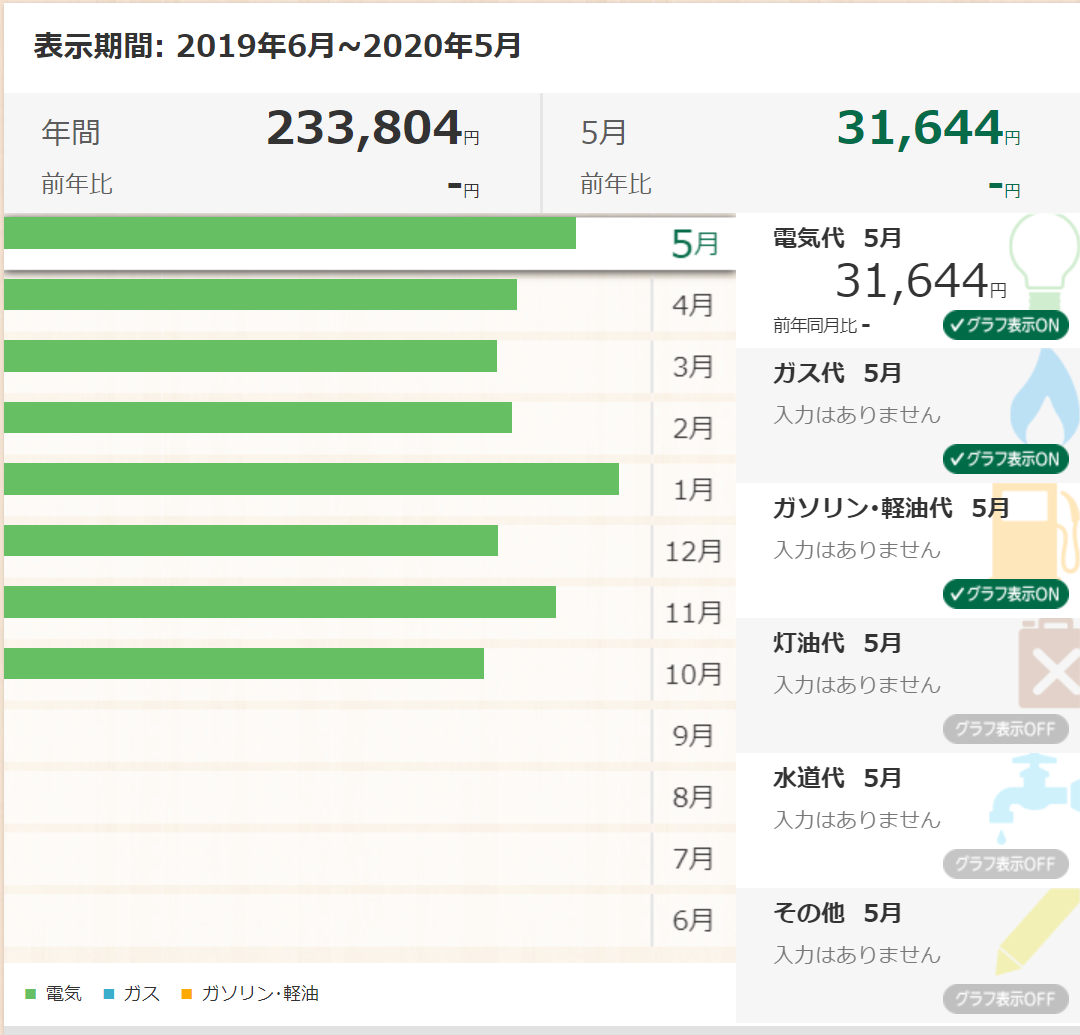Click 前年同月比 text in 電気代 card
1080x1035 pixels.
pos(816,326)
